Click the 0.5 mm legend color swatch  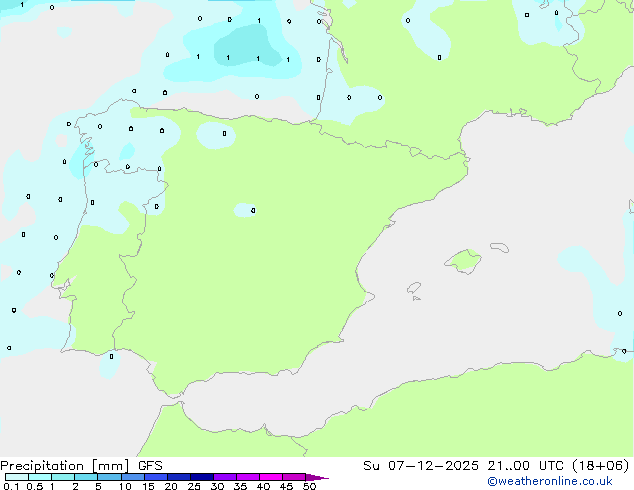(x=40, y=477)
